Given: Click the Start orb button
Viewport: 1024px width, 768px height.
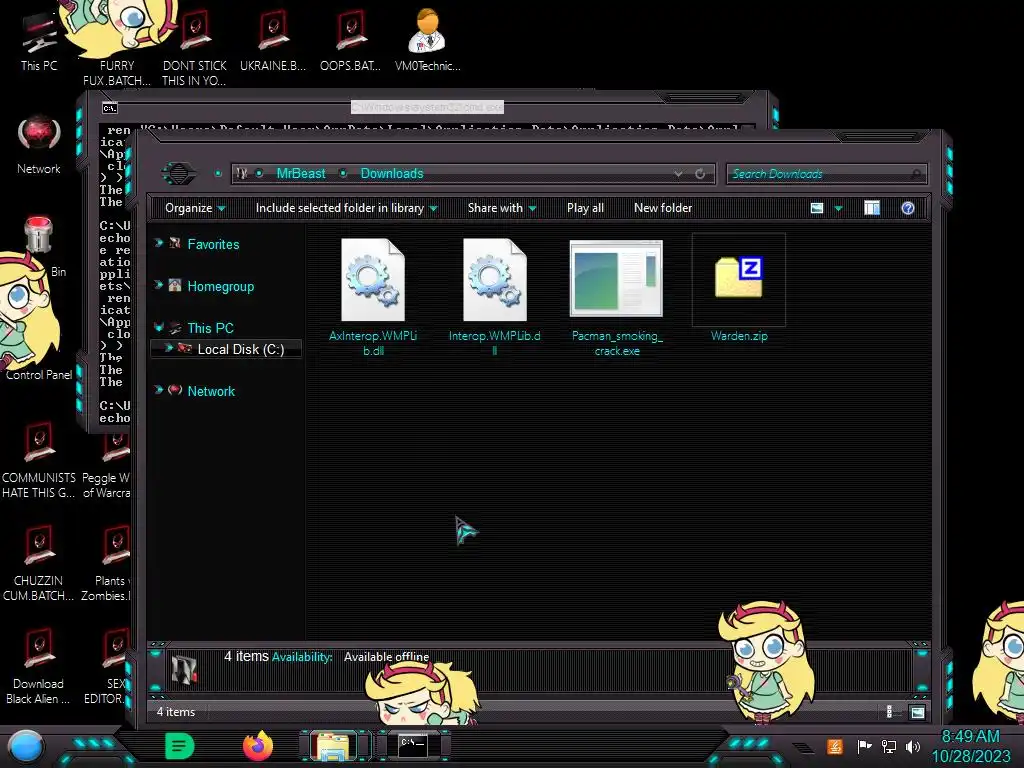Looking at the screenshot, I should [26, 747].
